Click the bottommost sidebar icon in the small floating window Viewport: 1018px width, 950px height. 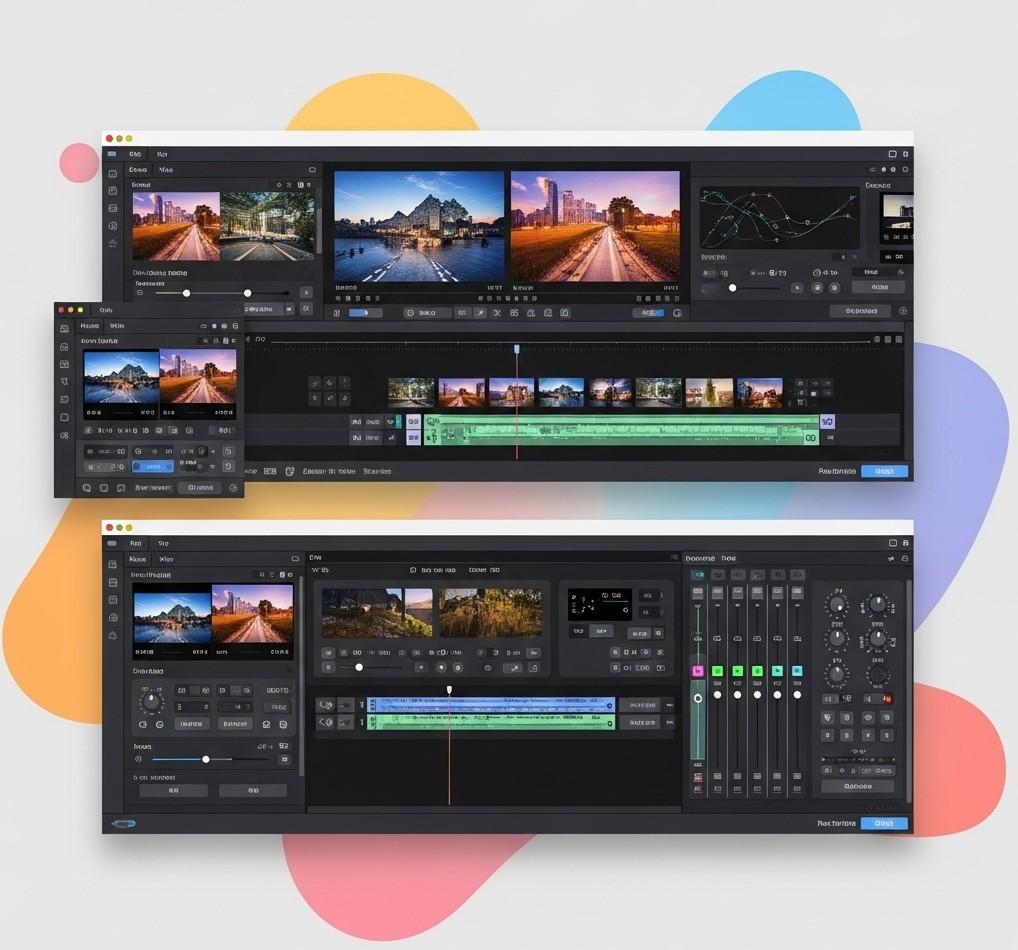(64, 435)
